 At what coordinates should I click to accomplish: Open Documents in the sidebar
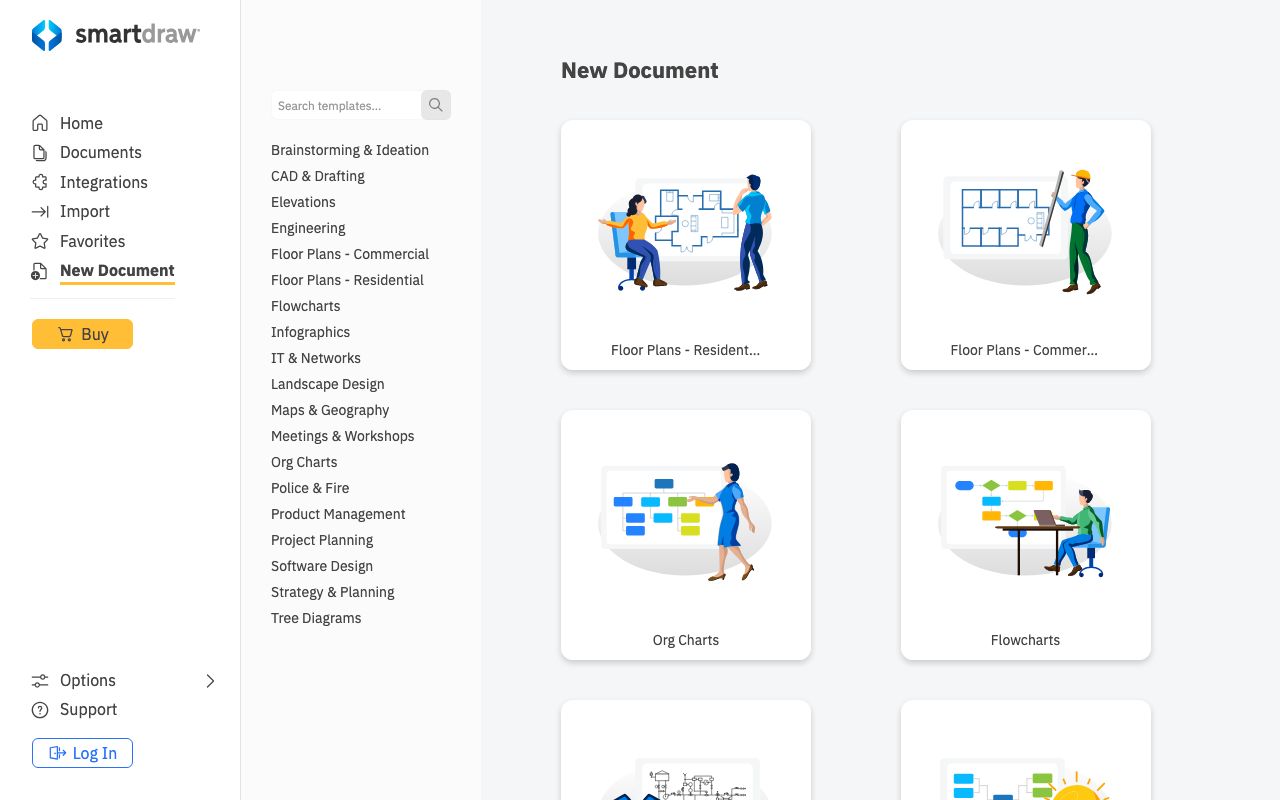click(x=101, y=152)
